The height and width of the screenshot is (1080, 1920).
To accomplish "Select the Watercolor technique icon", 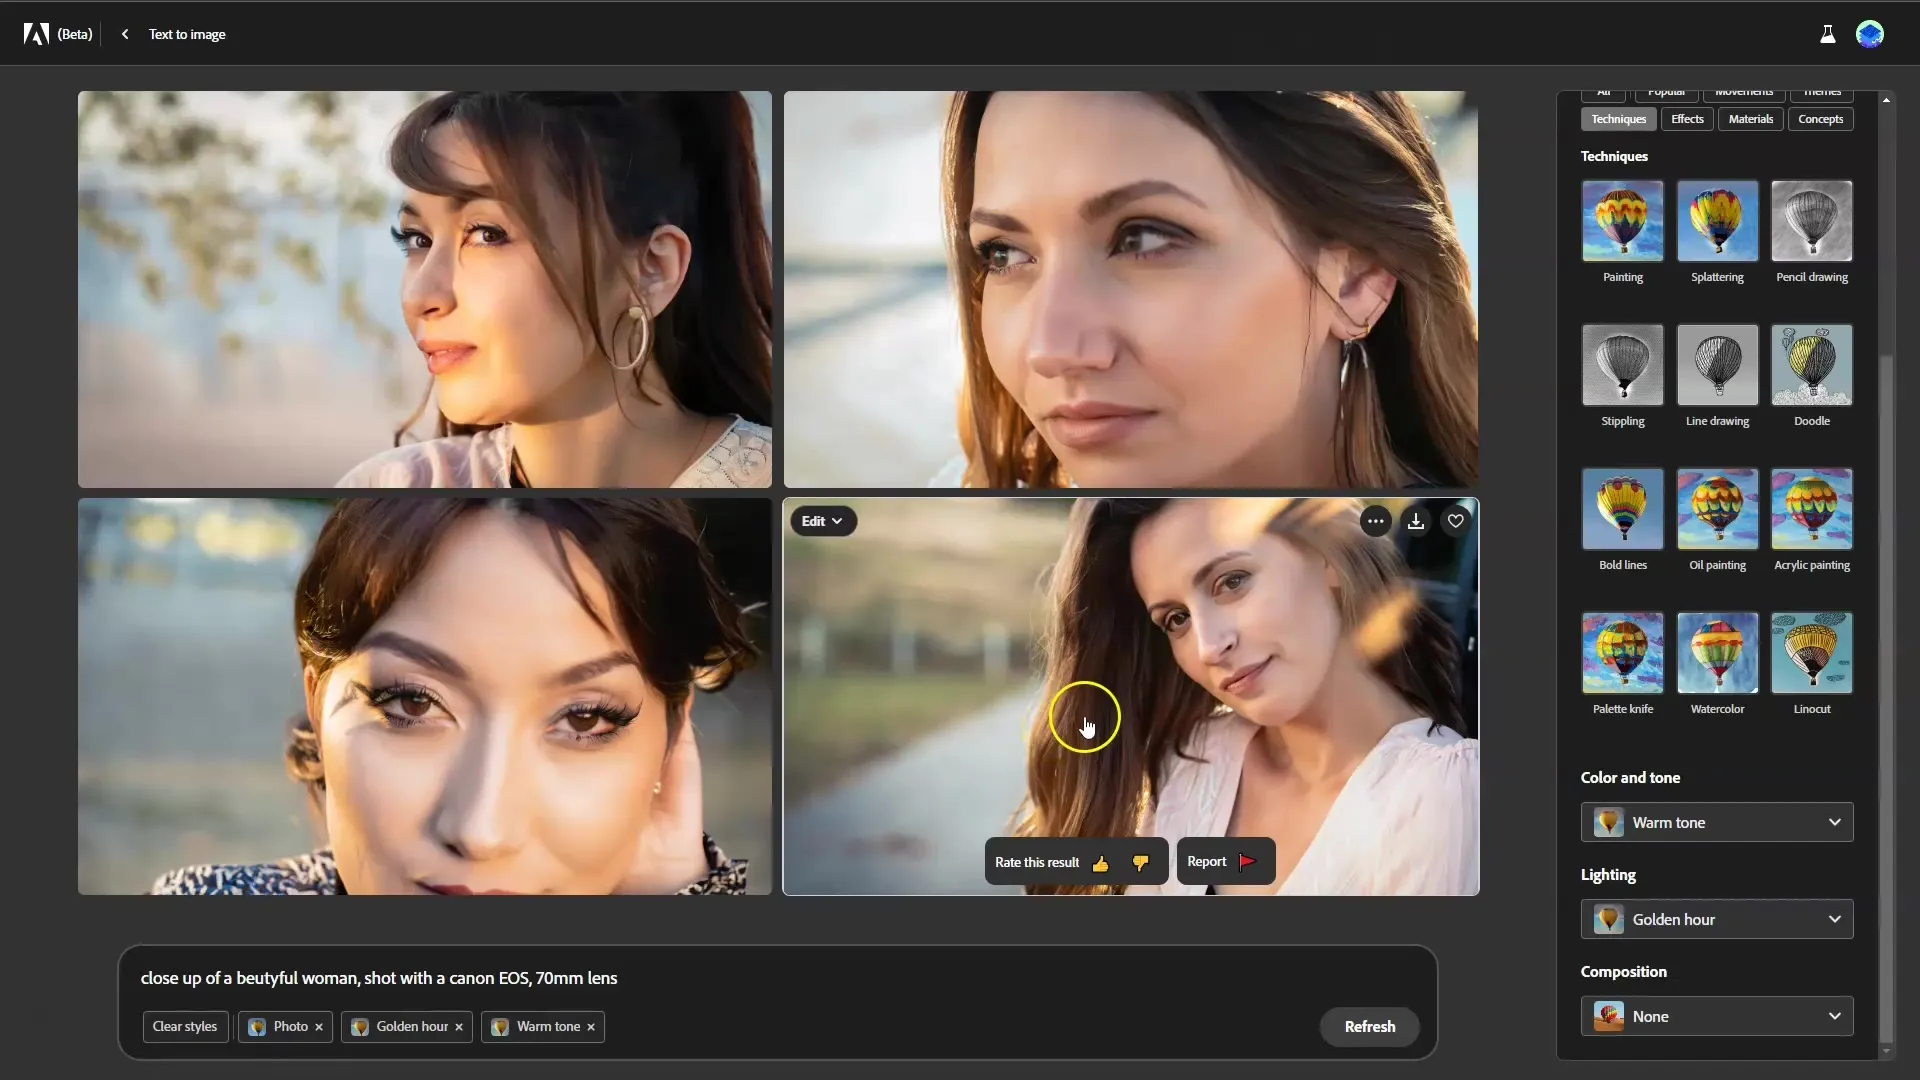I will pos(1717,653).
